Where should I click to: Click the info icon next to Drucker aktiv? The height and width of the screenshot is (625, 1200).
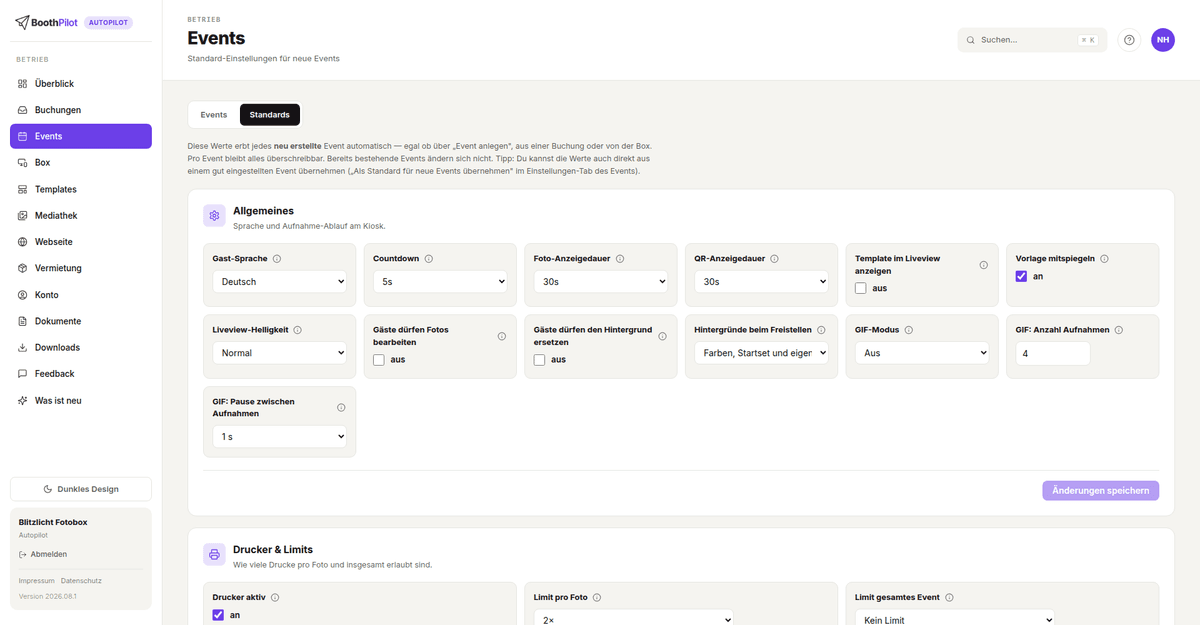click(275, 597)
